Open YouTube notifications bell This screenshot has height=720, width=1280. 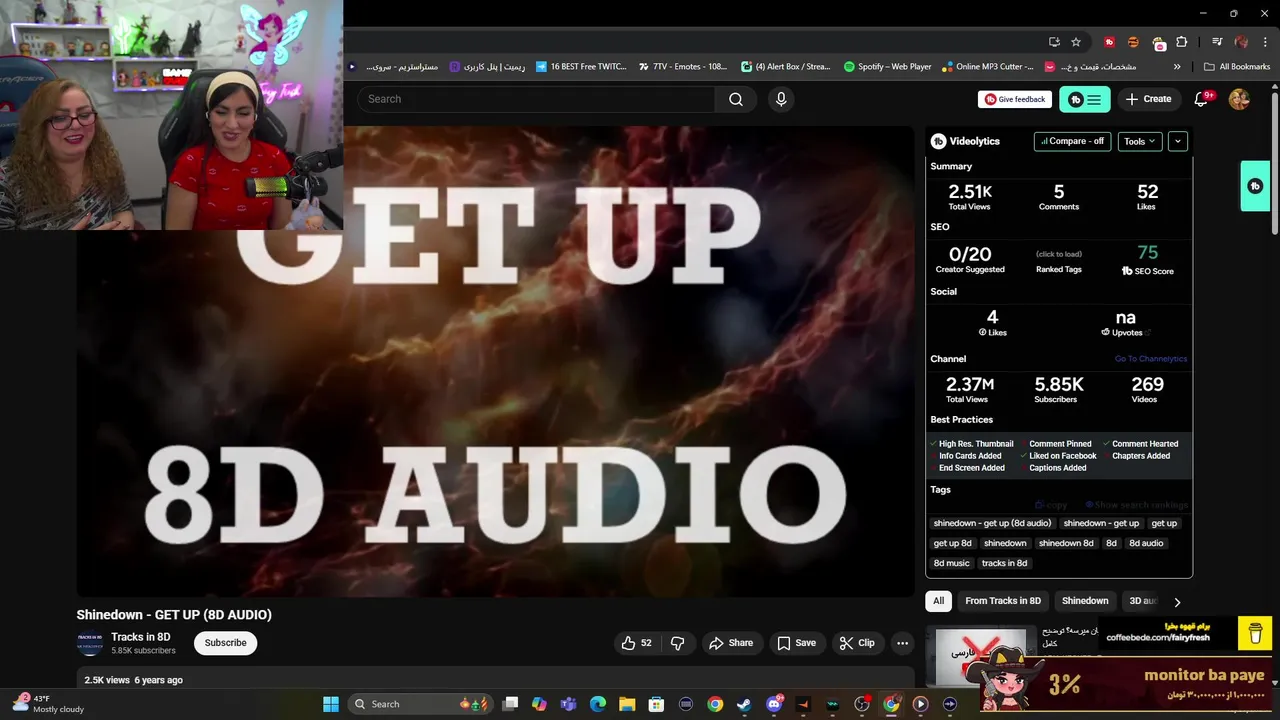(1202, 99)
